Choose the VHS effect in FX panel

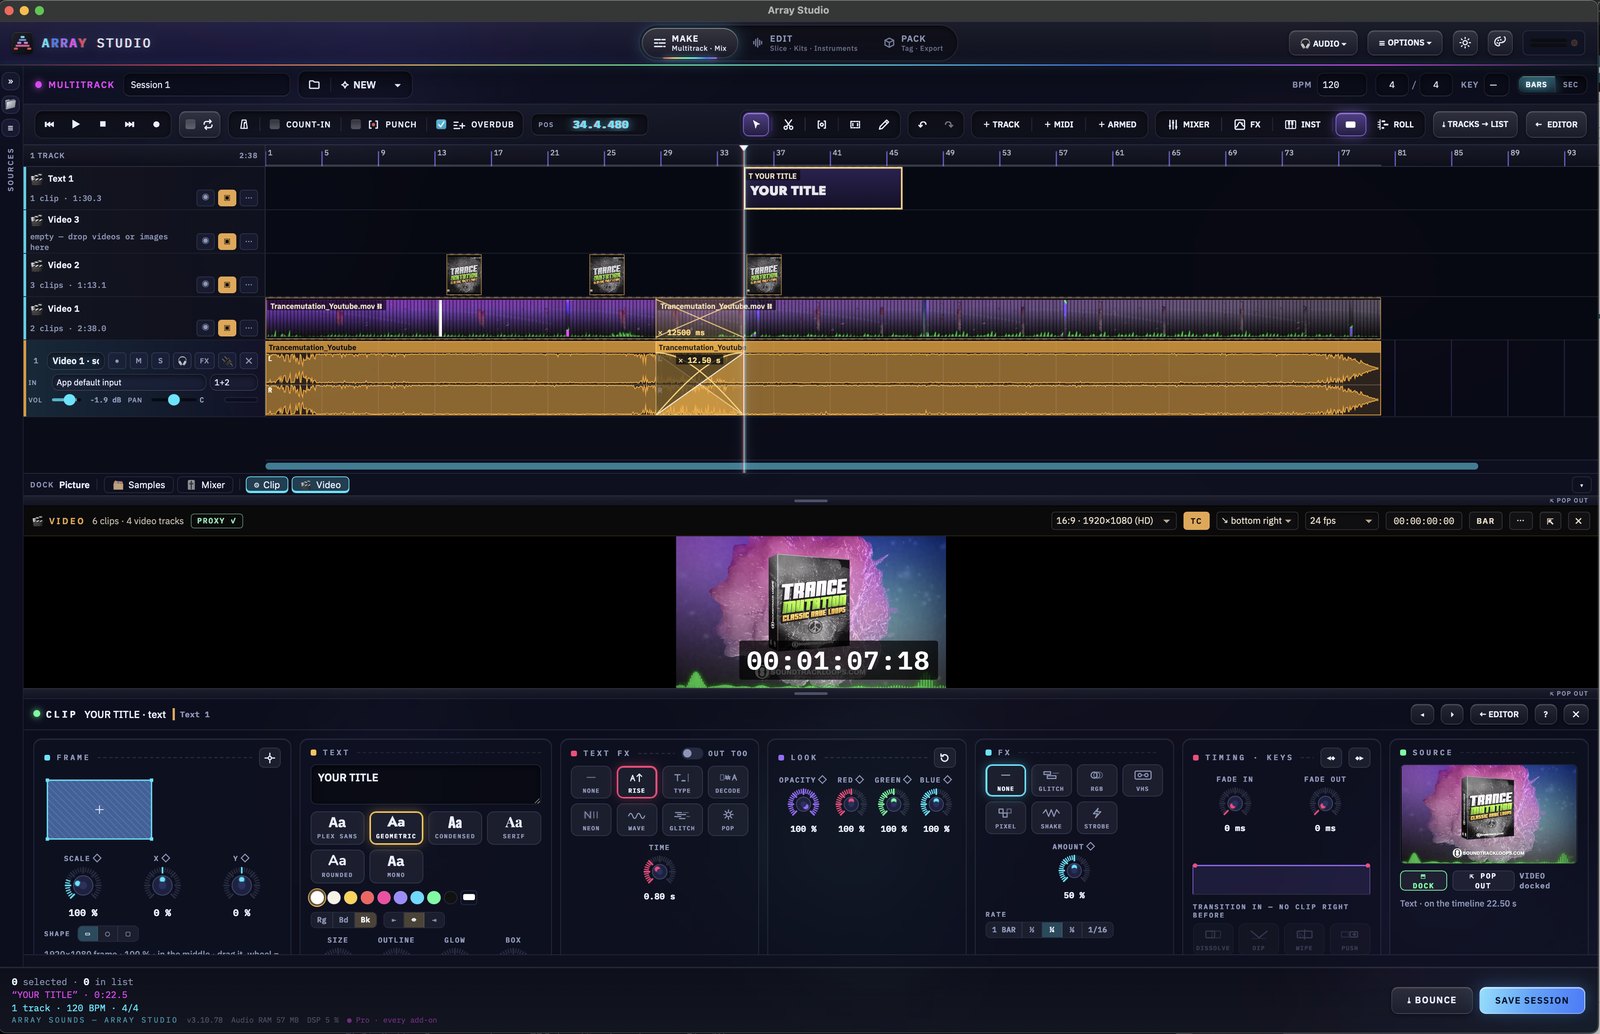click(1142, 779)
